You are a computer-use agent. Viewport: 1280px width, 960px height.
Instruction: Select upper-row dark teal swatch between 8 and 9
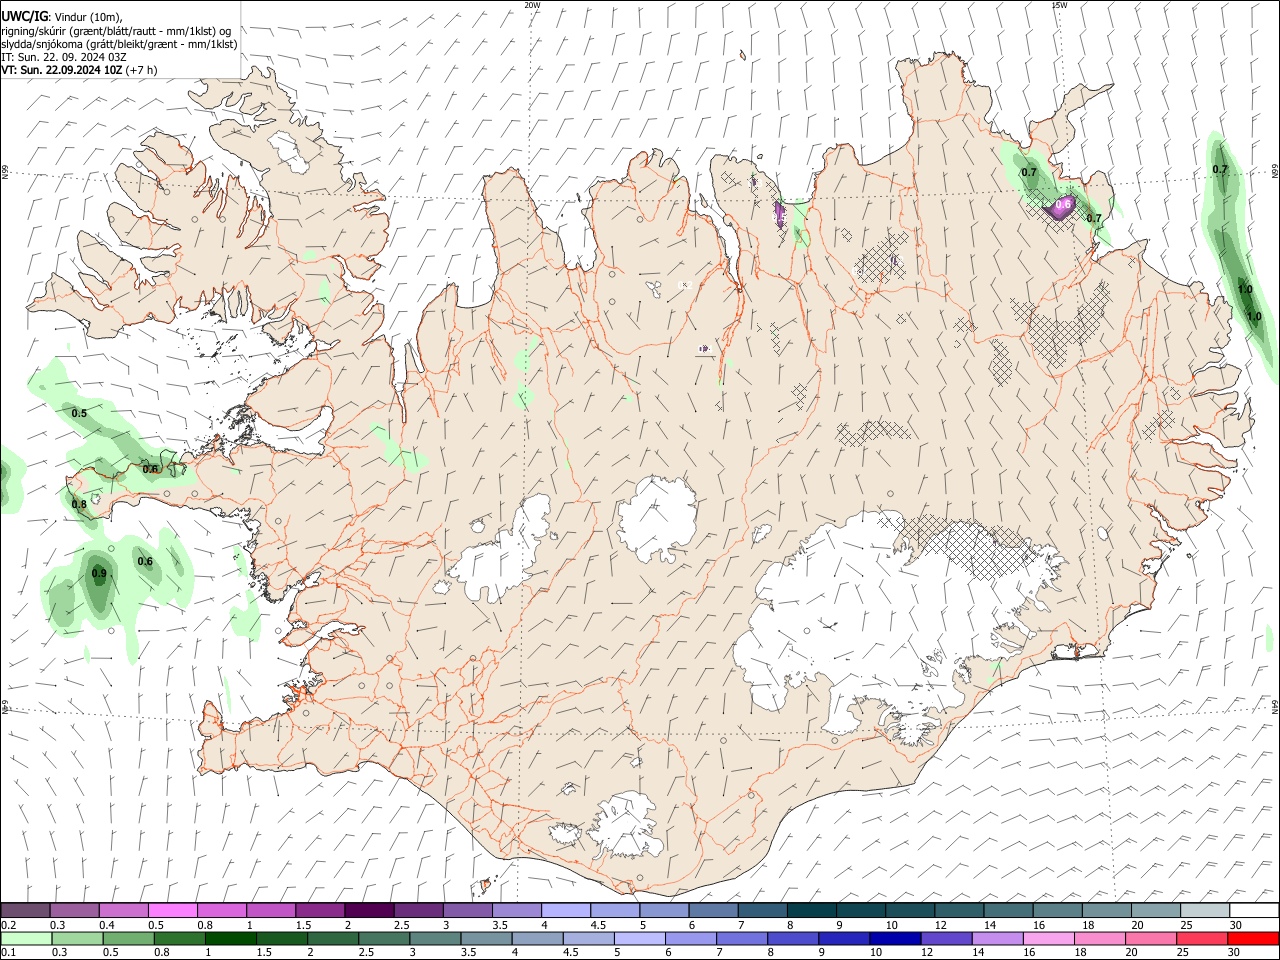click(811, 911)
